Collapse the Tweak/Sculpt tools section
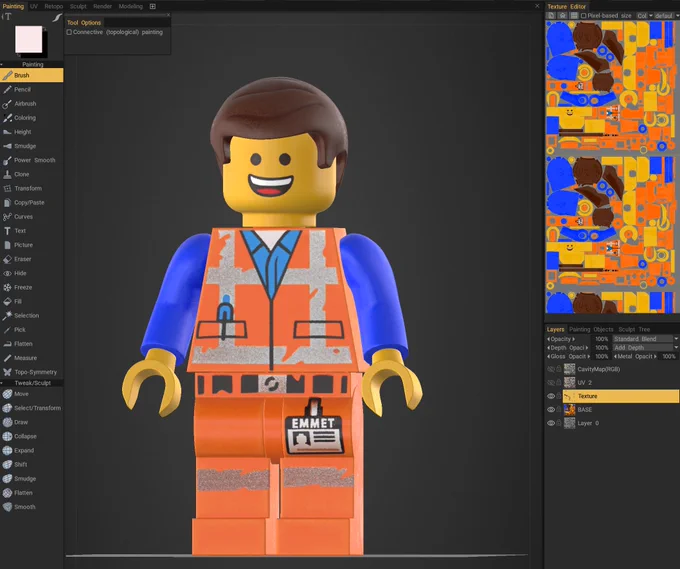 (x=2, y=383)
